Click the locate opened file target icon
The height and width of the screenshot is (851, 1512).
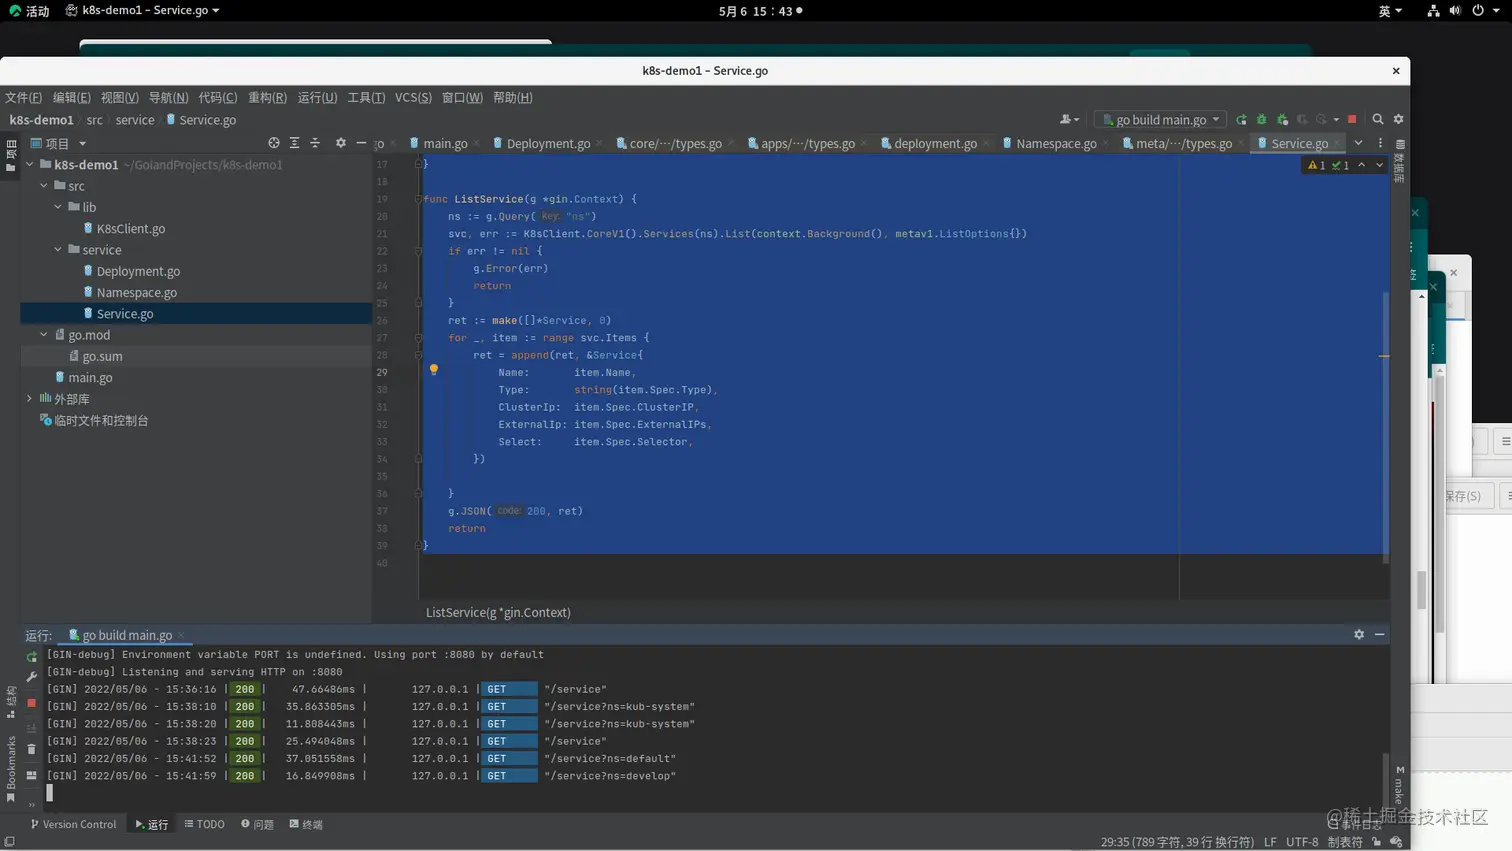point(274,143)
